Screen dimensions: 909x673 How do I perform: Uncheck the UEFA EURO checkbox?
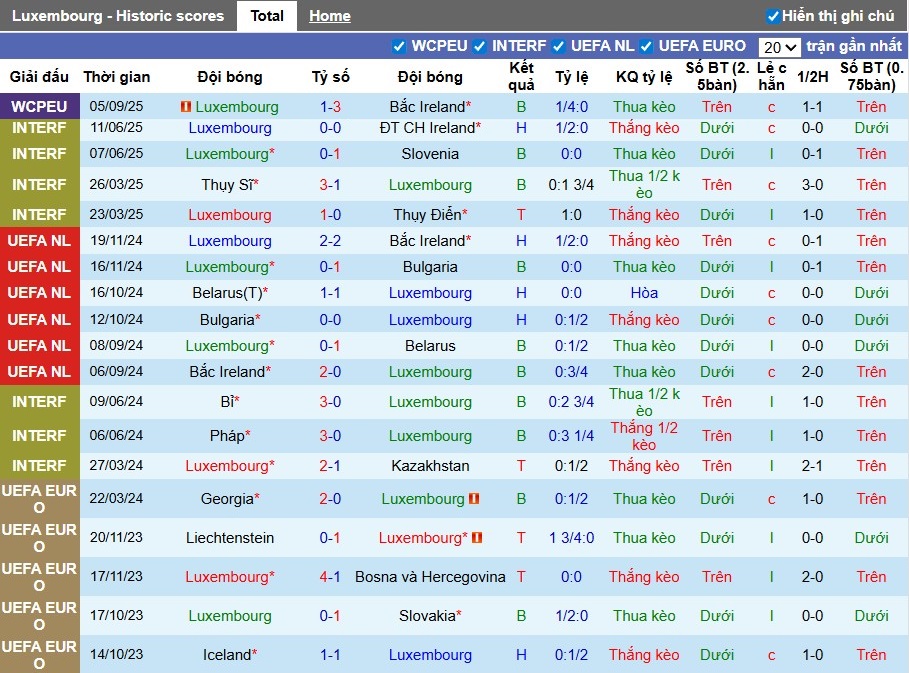[x=646, y=46]
